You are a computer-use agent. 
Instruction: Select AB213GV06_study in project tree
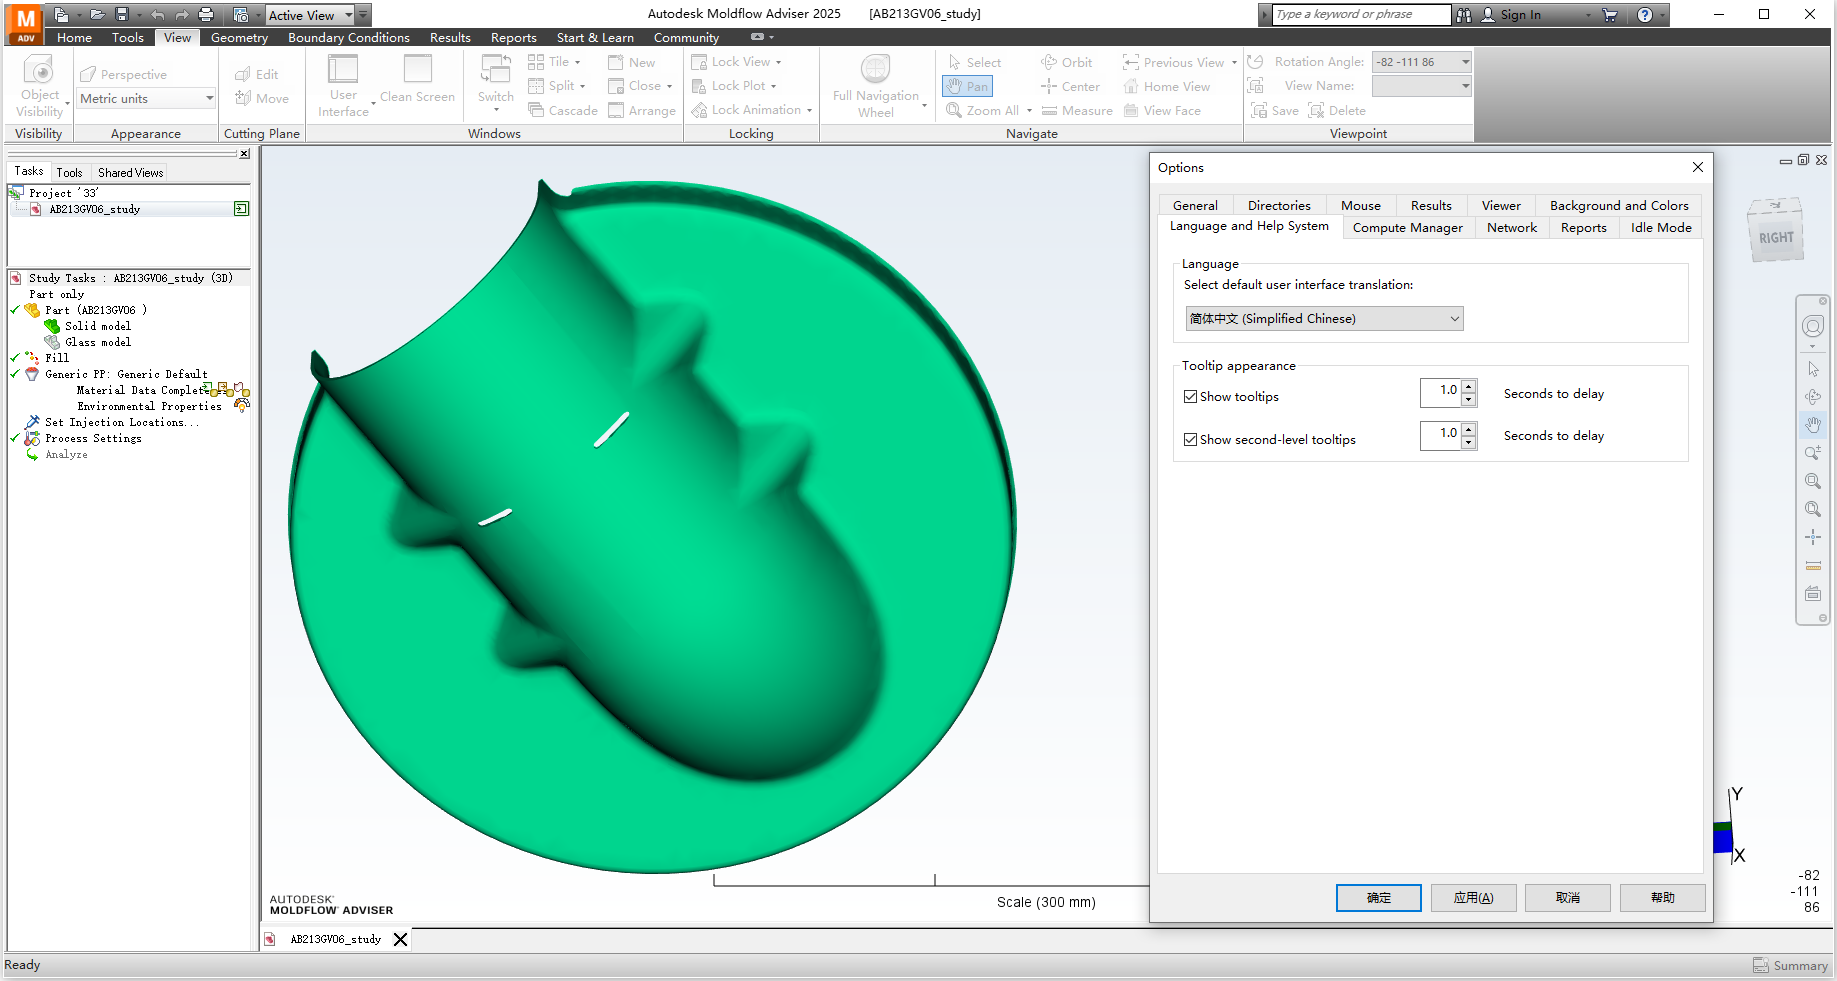coord(95,209)
